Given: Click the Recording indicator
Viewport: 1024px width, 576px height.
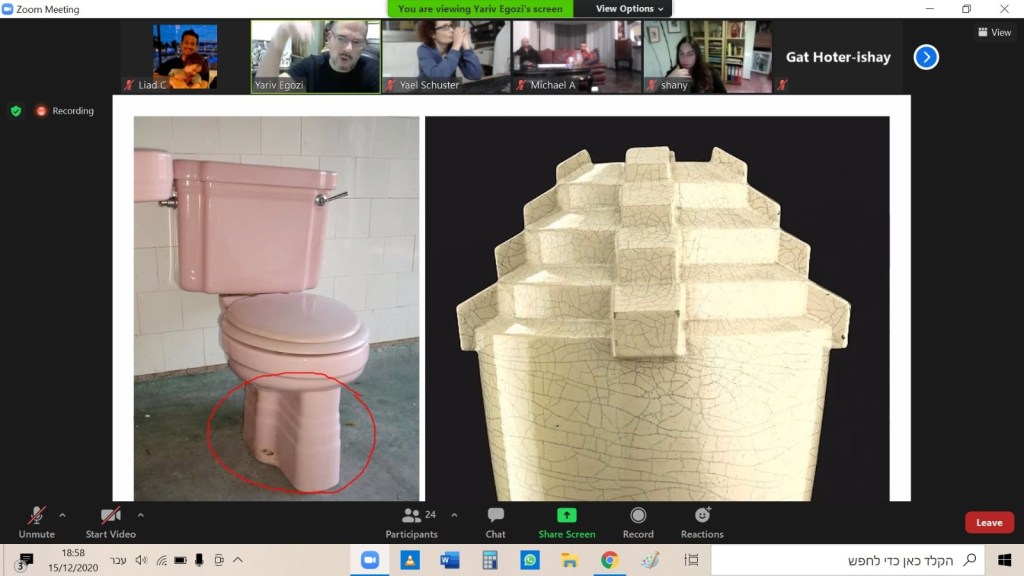Looking at the screenshot, I should pyautogui.click(x=65, y=111).
